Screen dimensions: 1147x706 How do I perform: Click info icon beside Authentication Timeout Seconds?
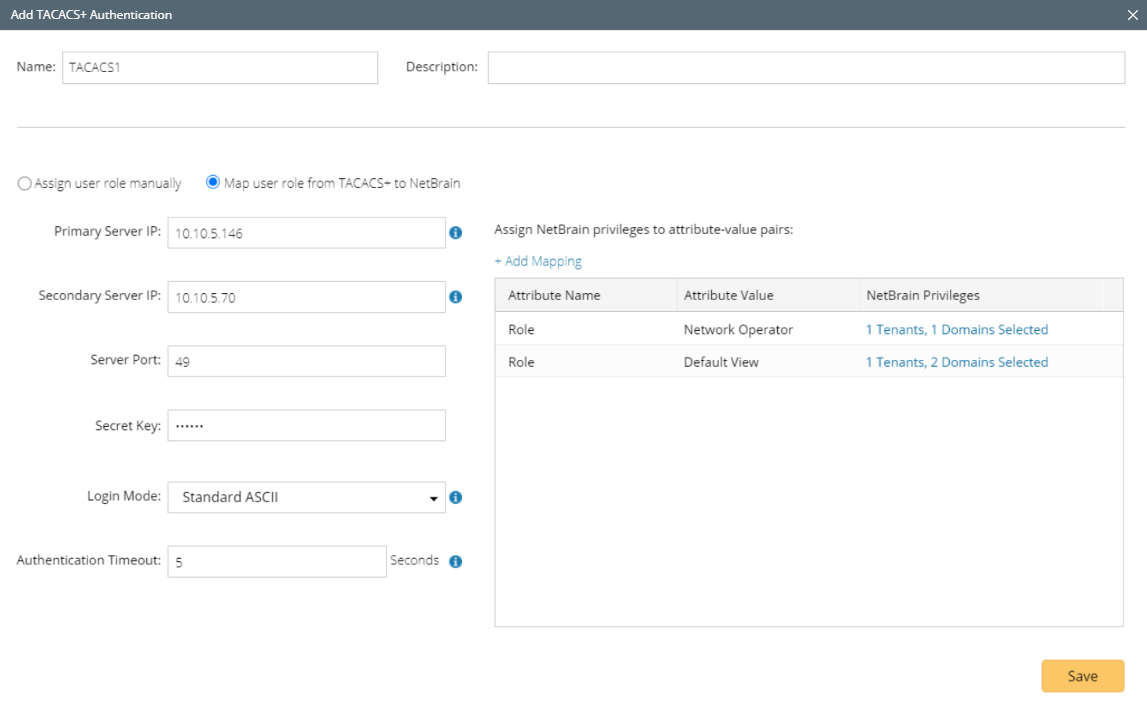tap(455, 561)
